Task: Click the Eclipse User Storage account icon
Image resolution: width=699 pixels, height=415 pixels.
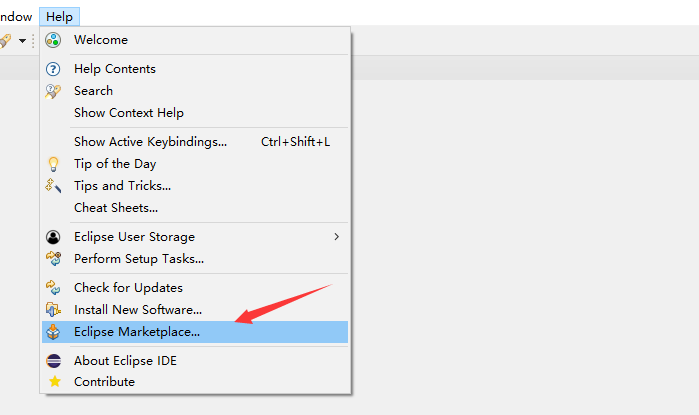Action: click(x=53, y=237)
